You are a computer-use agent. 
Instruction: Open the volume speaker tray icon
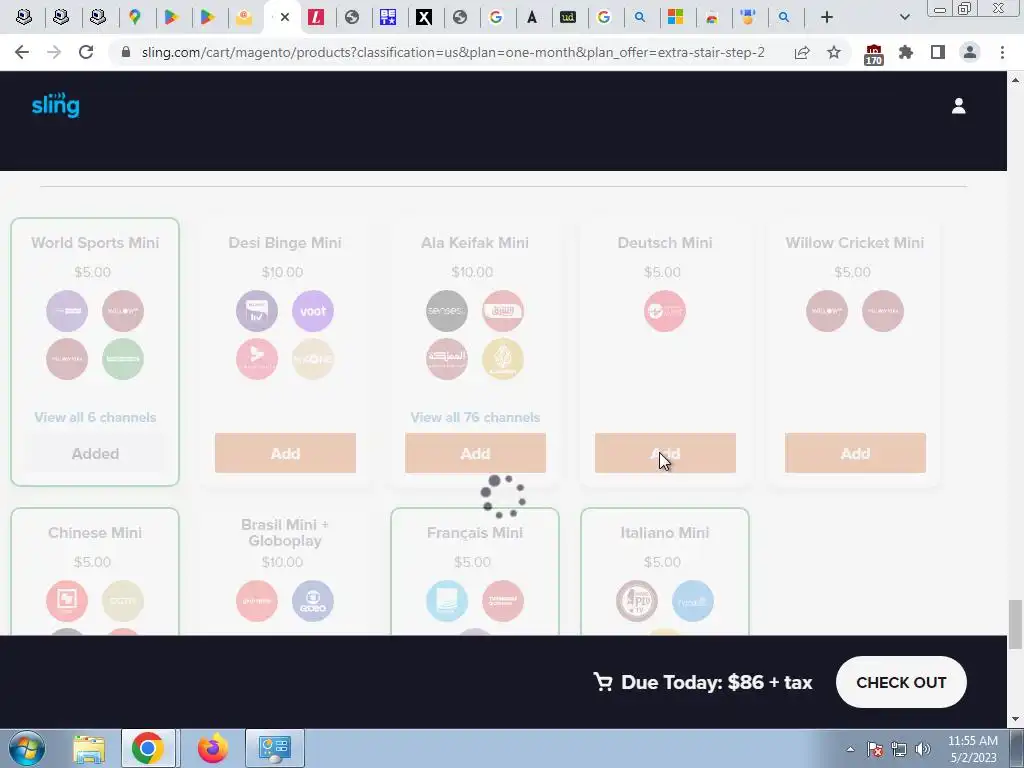(923, 749)
